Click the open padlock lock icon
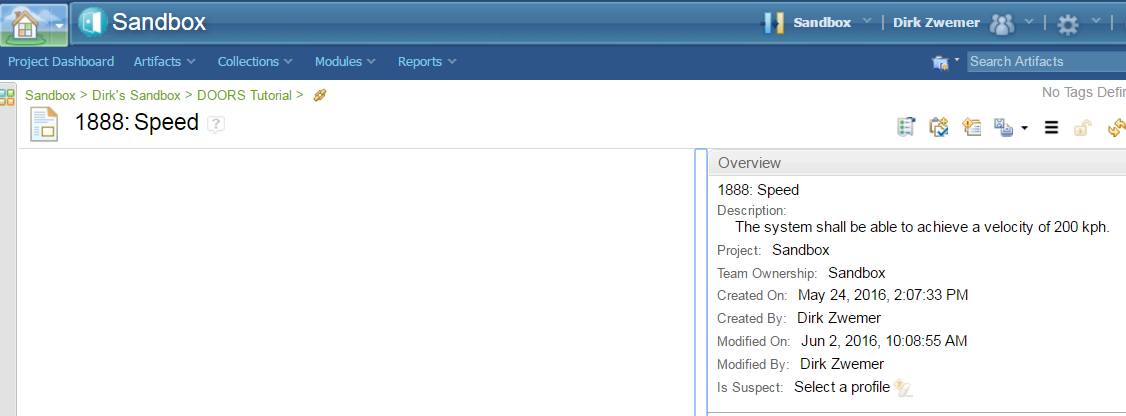The width and height of the screenshot is (1126, 416). pos(1082,127)
